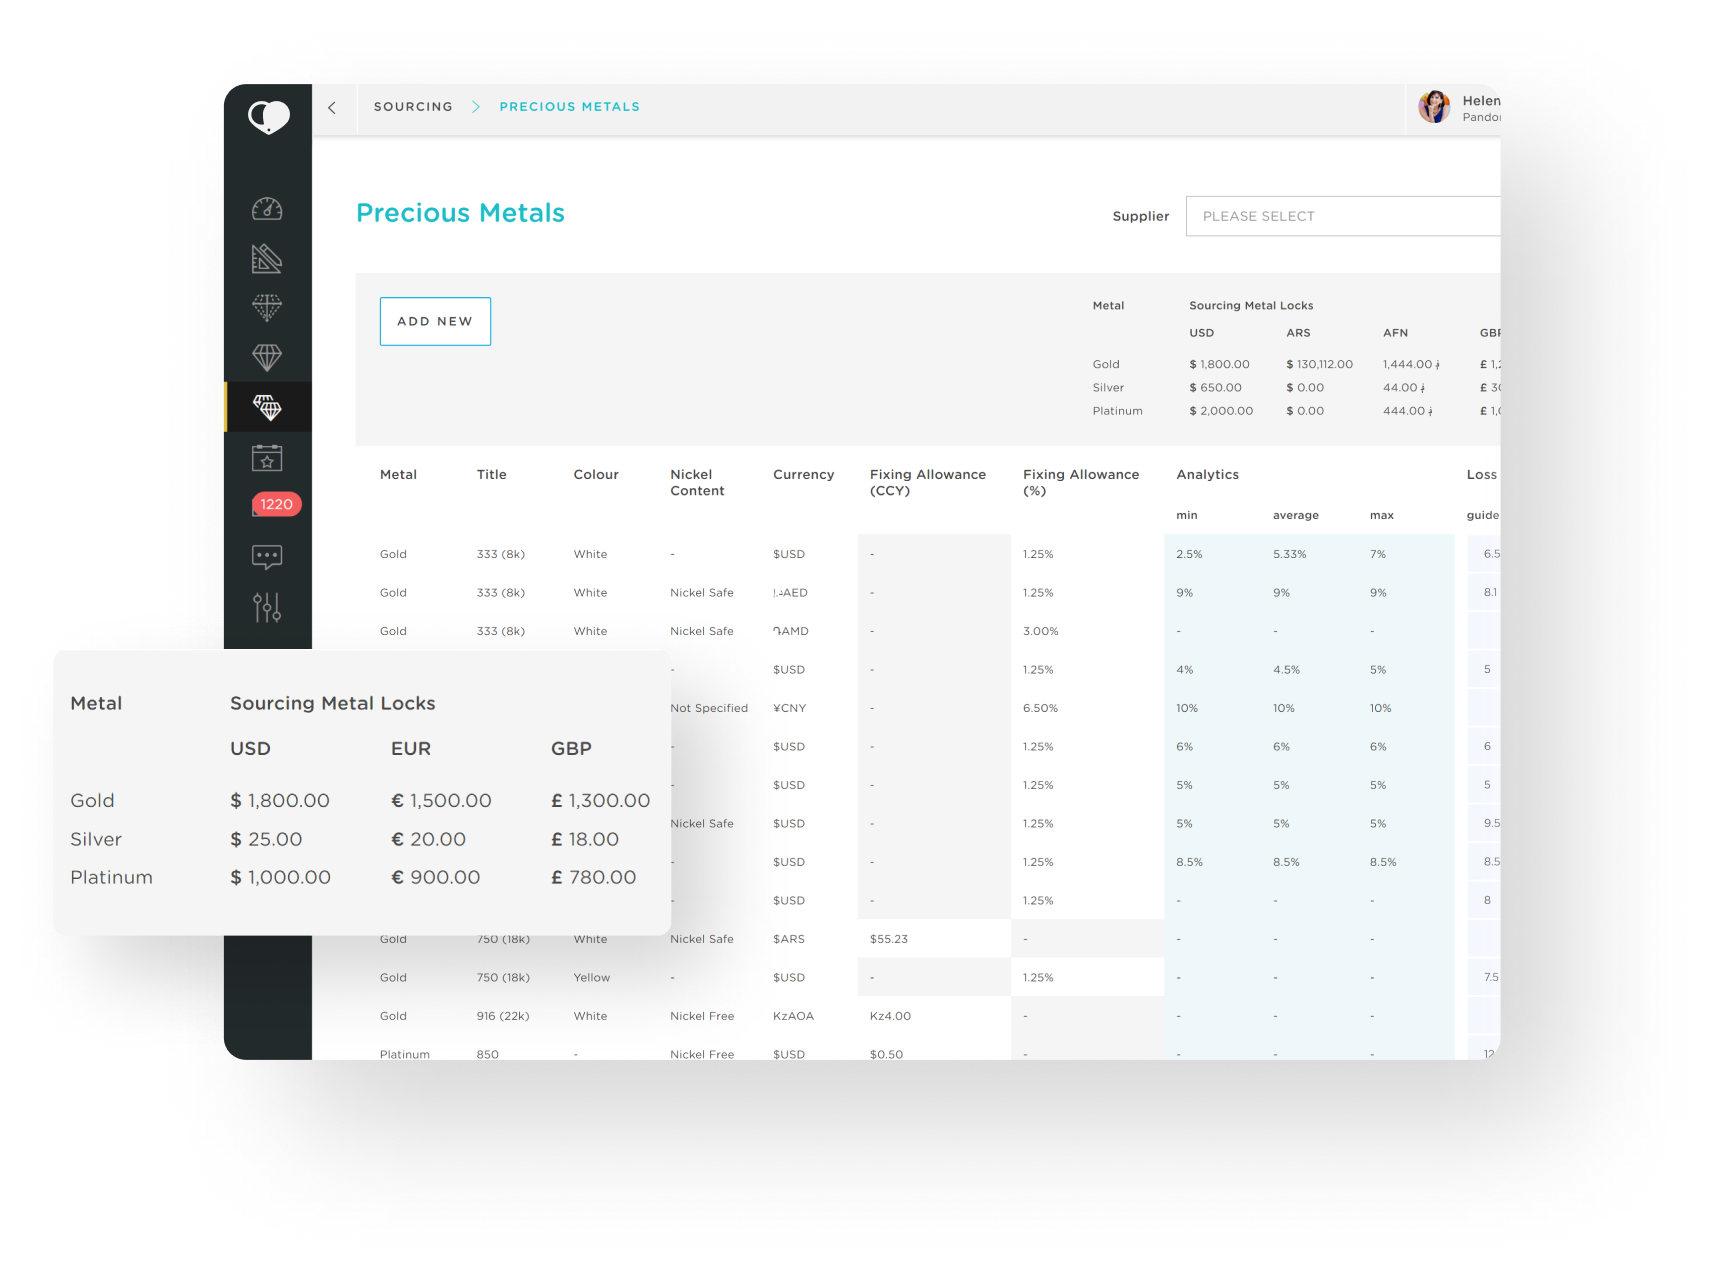Open the chat messages bubble icon
The width and height of the screenshot is (1715, 1274).
click(x=267, y=557)
